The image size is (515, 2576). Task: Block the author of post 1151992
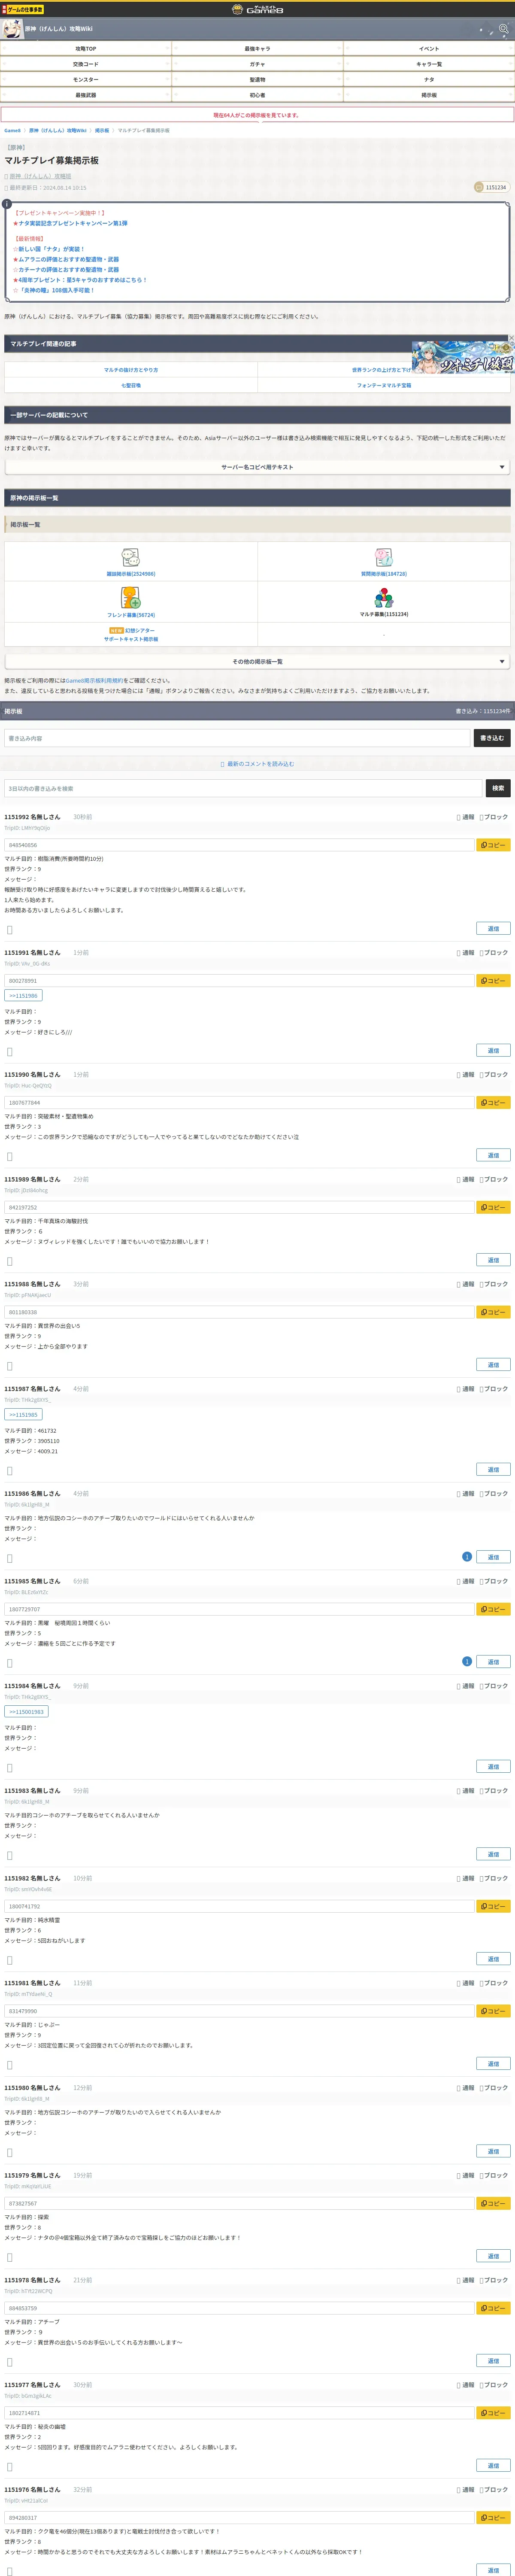pyautogui.click(x=494, y=817)
